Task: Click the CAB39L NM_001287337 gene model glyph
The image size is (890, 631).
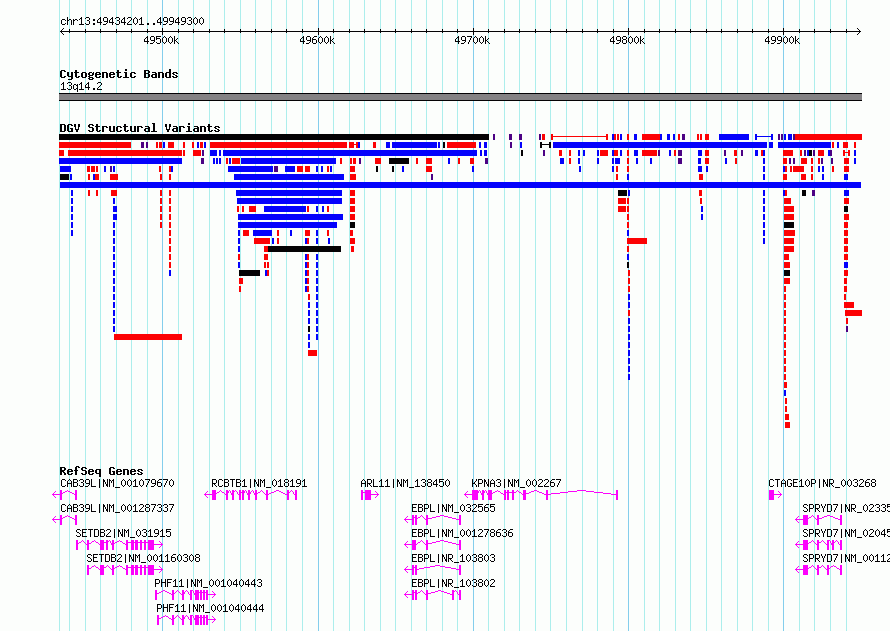Action: pos(65,520)
